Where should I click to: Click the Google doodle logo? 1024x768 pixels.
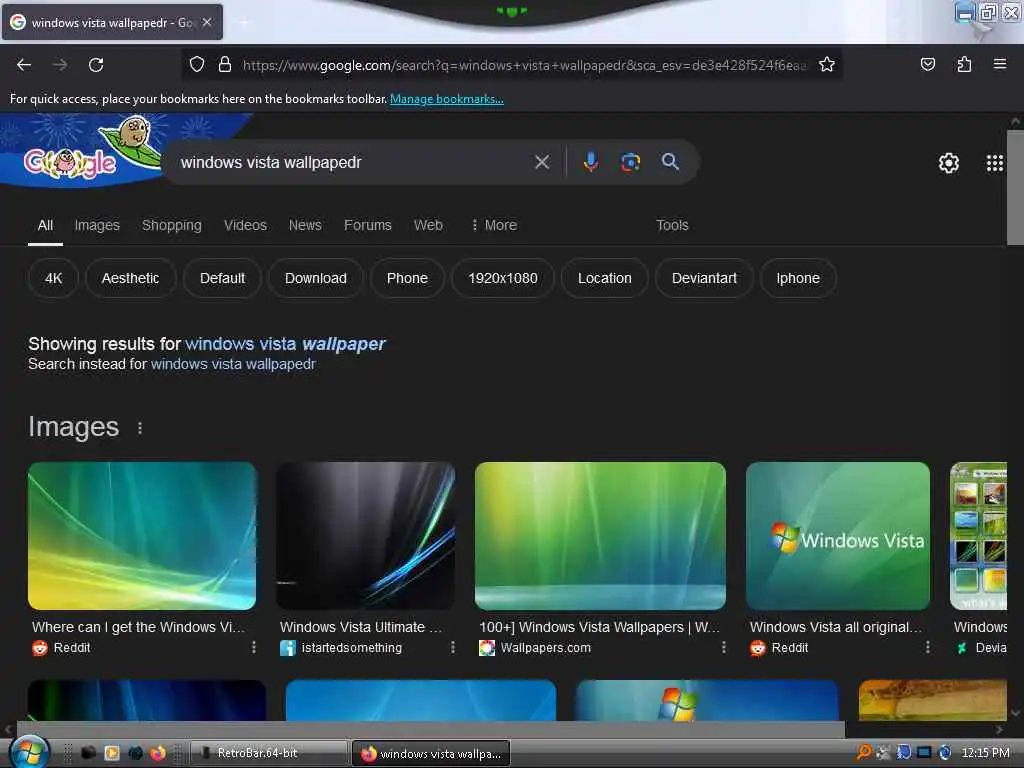tap(81, 152)
